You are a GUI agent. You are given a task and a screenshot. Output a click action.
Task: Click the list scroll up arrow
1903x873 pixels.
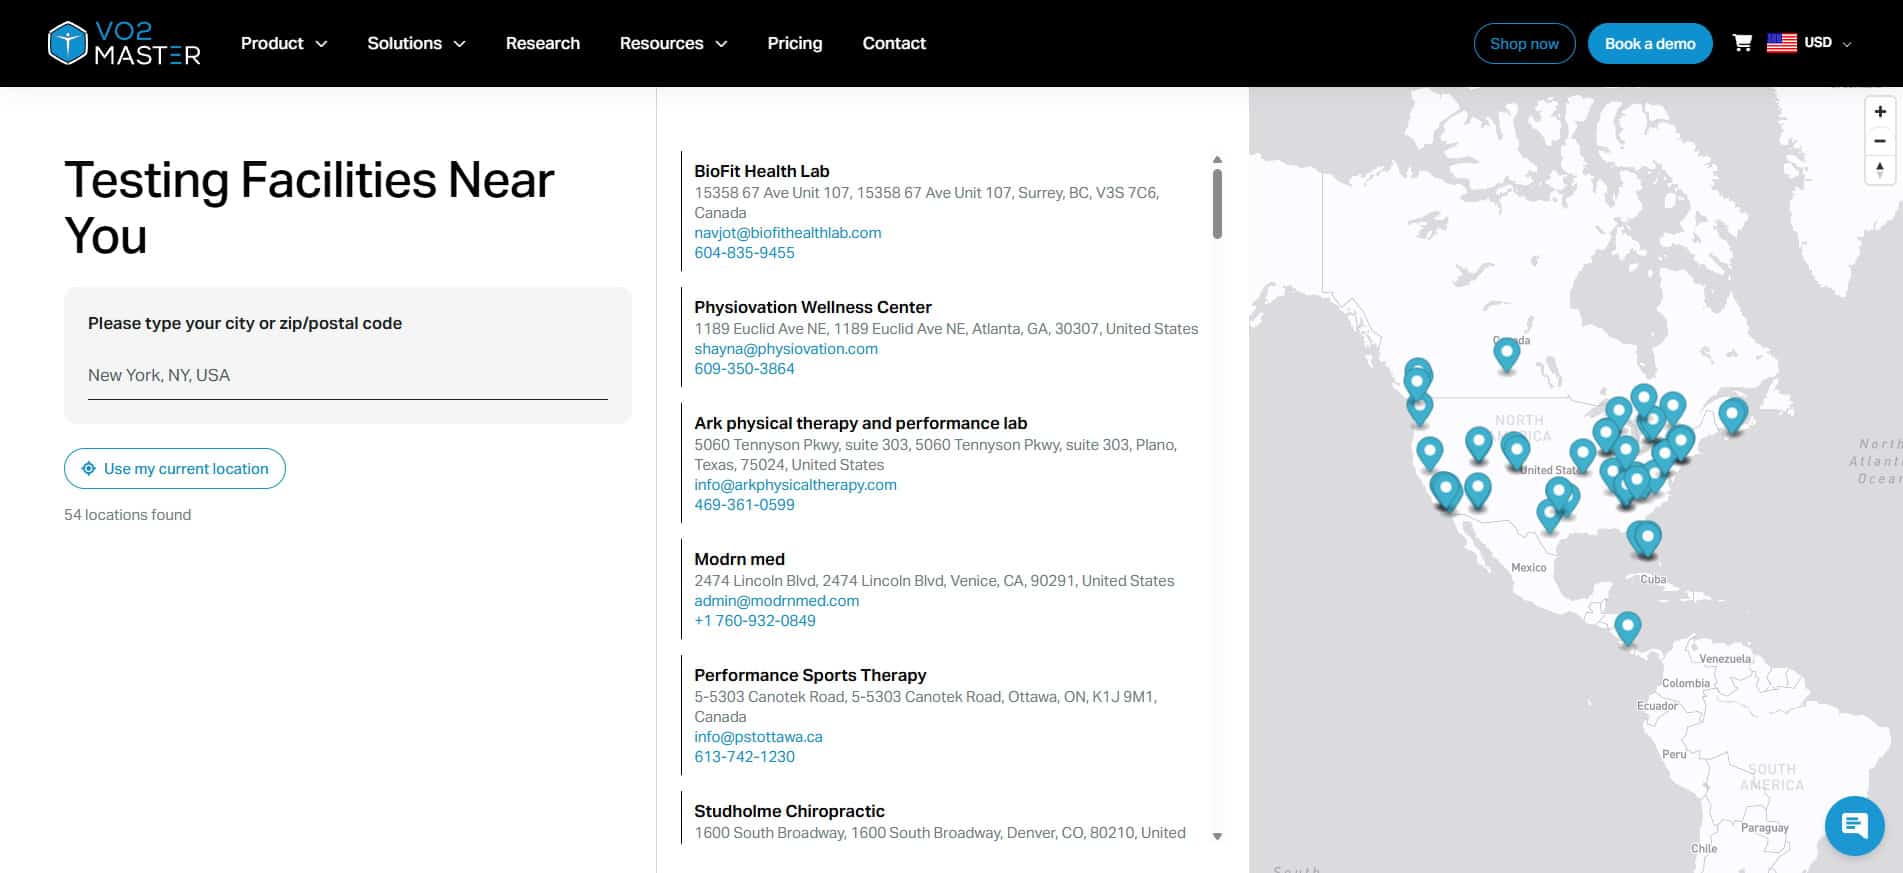1217,159
